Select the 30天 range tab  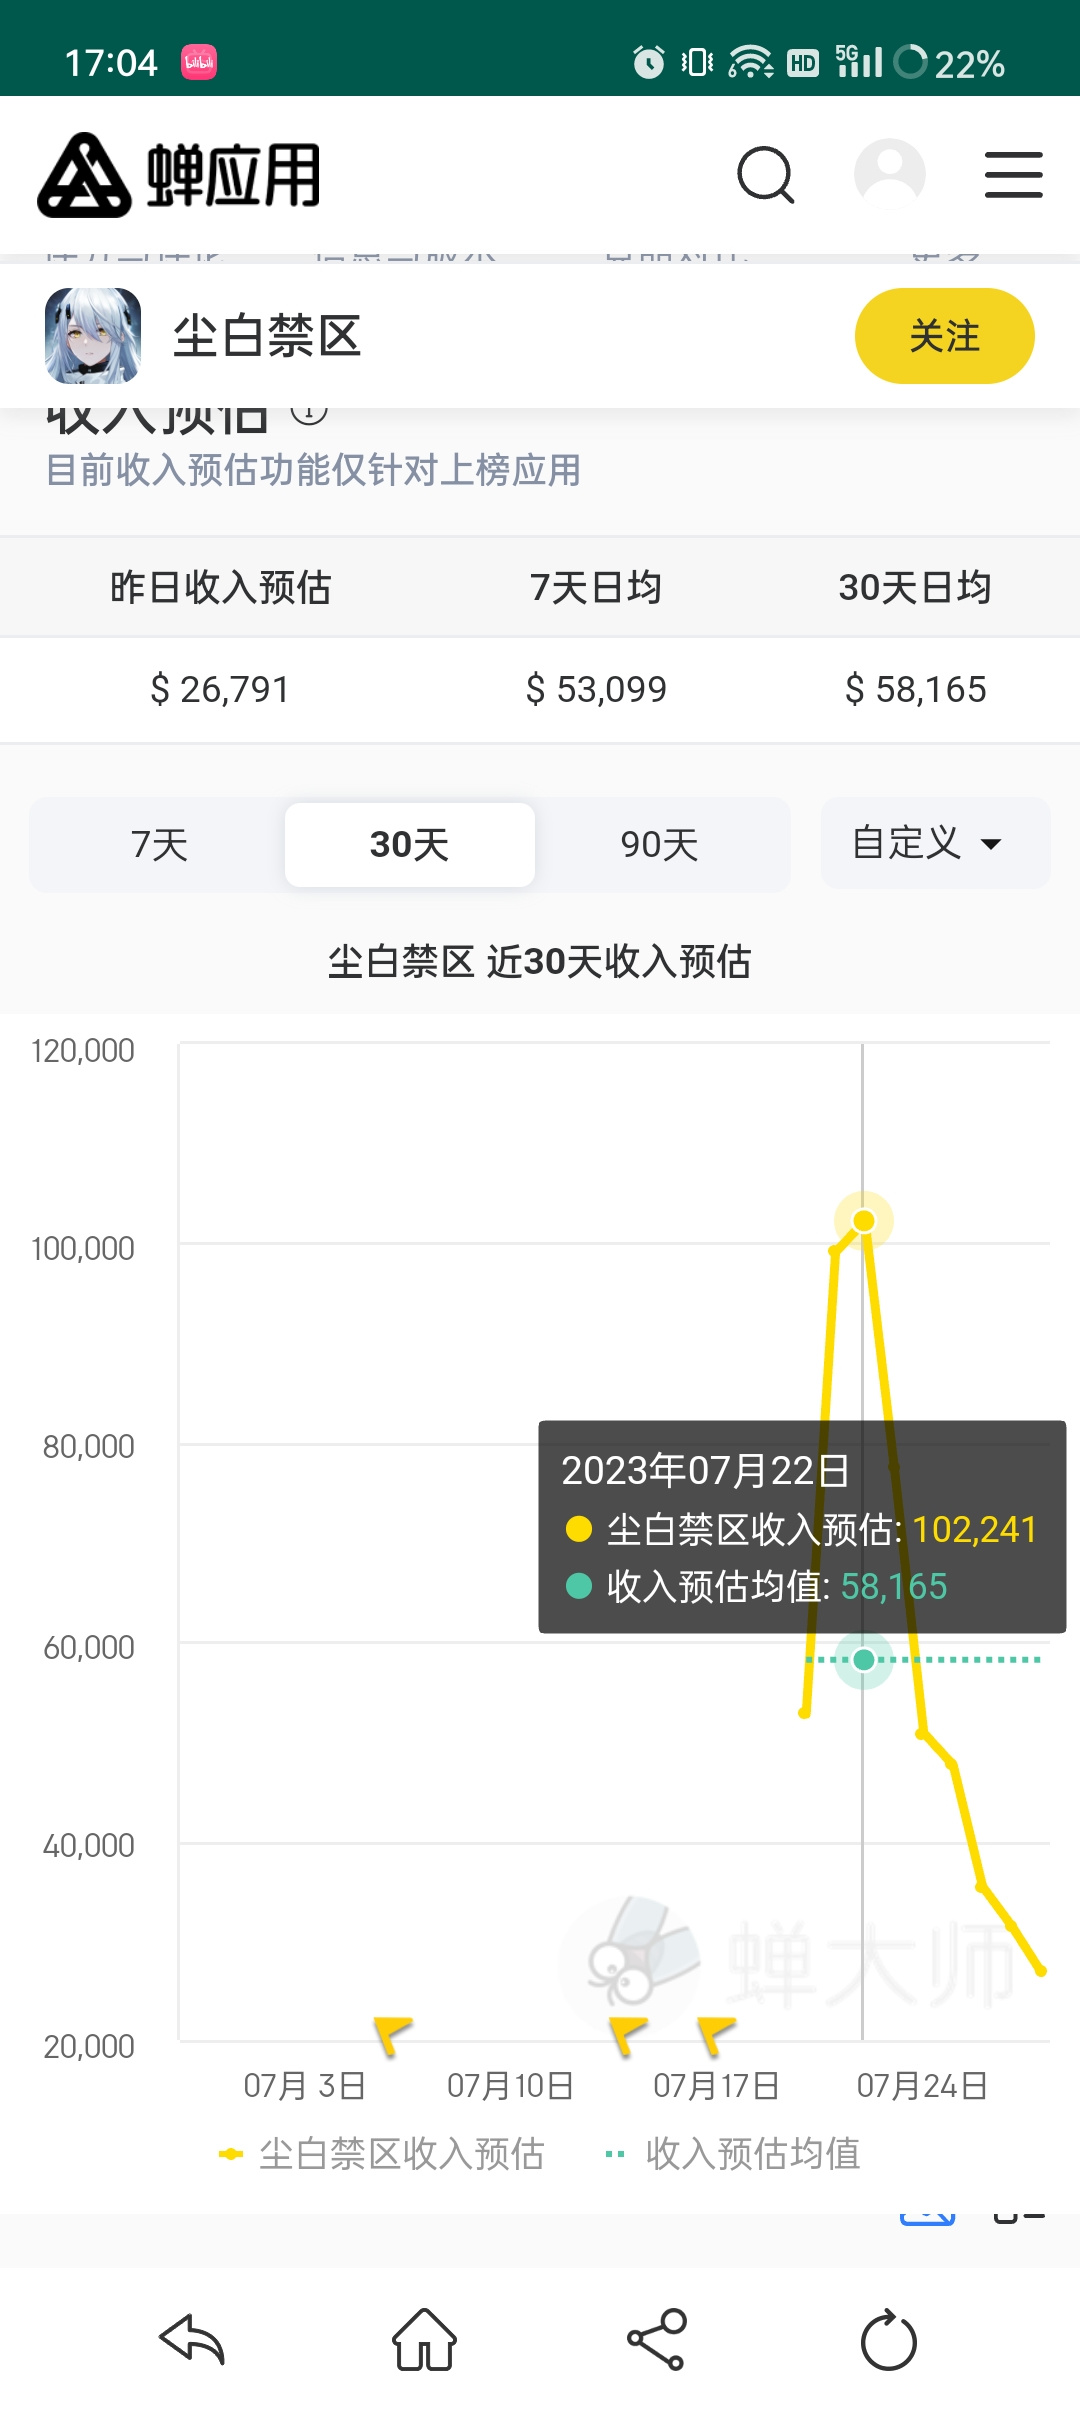409,845
